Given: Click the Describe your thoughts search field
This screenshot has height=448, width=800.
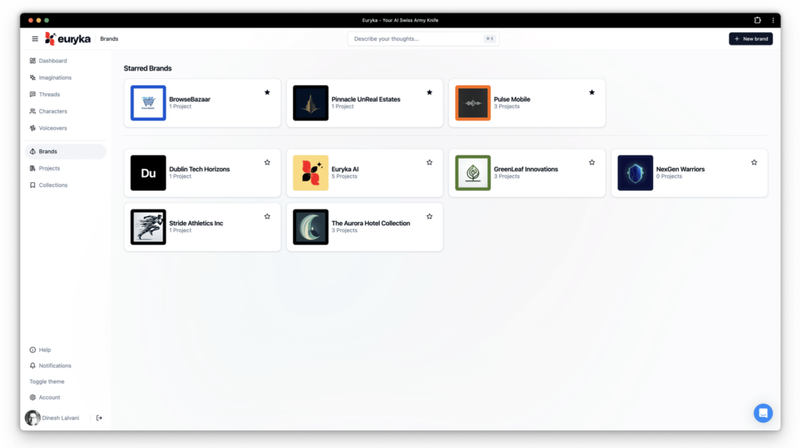Looking at the screenshot, I should pos(423,39).
